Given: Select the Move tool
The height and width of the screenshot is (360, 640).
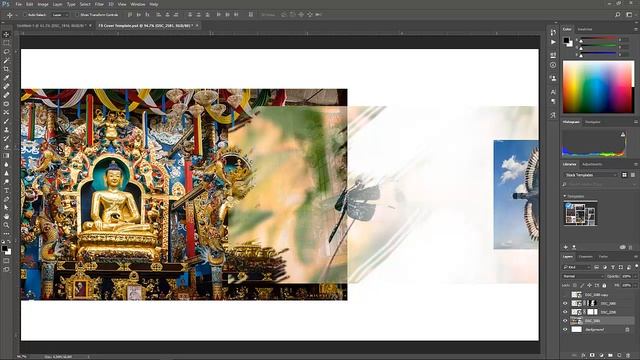Looking at the screenshot, I should 6,34.
